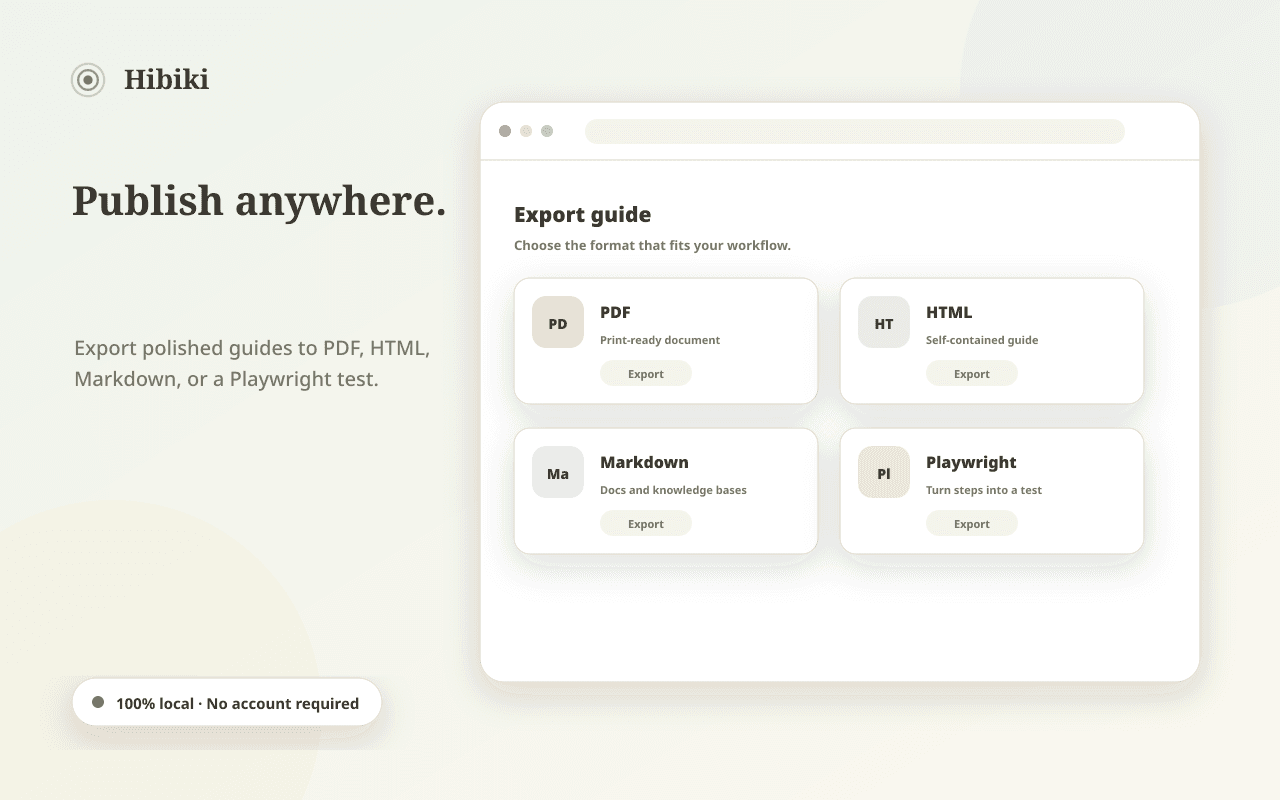
Task: Click the "Self-contained guide" description
Action: 982,340
